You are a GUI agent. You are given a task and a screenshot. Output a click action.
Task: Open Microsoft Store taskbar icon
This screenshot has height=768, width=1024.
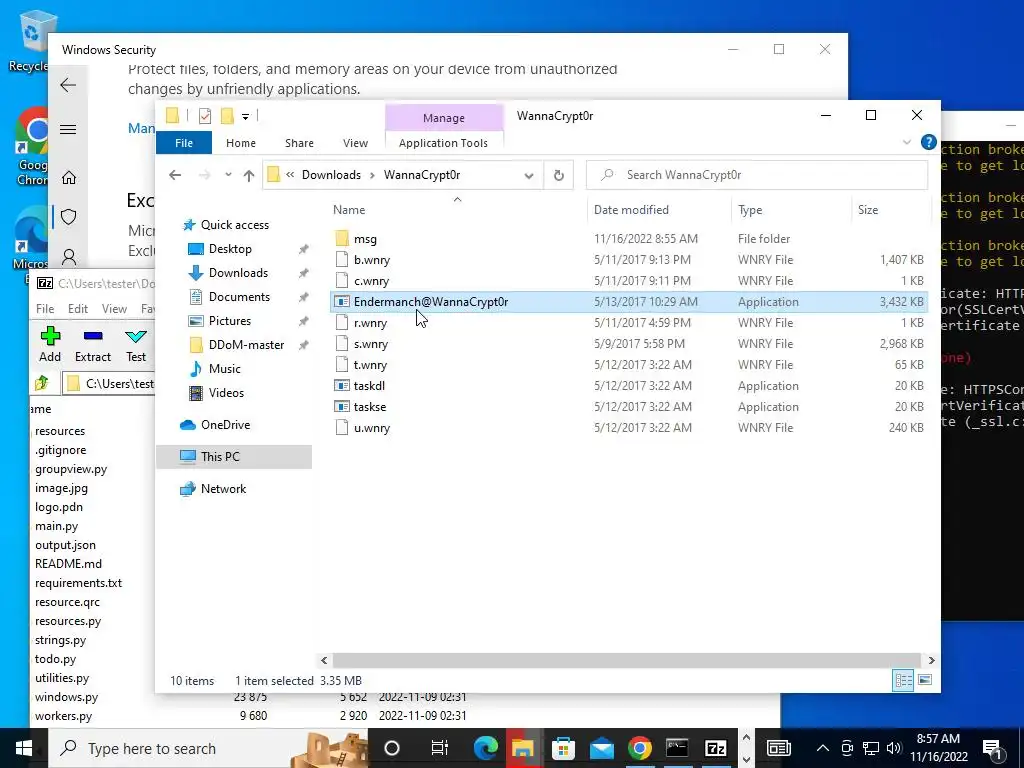[563, 748]
